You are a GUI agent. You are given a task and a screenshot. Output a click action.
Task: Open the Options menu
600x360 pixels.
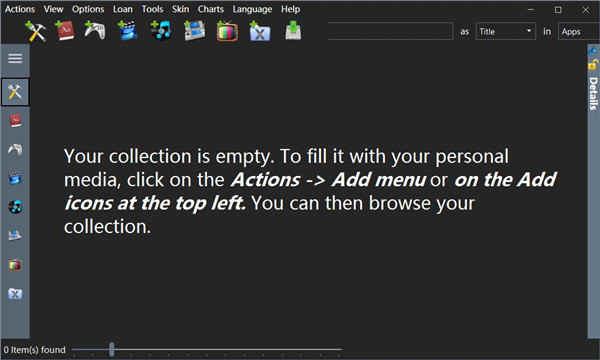[x=88, y=9]
